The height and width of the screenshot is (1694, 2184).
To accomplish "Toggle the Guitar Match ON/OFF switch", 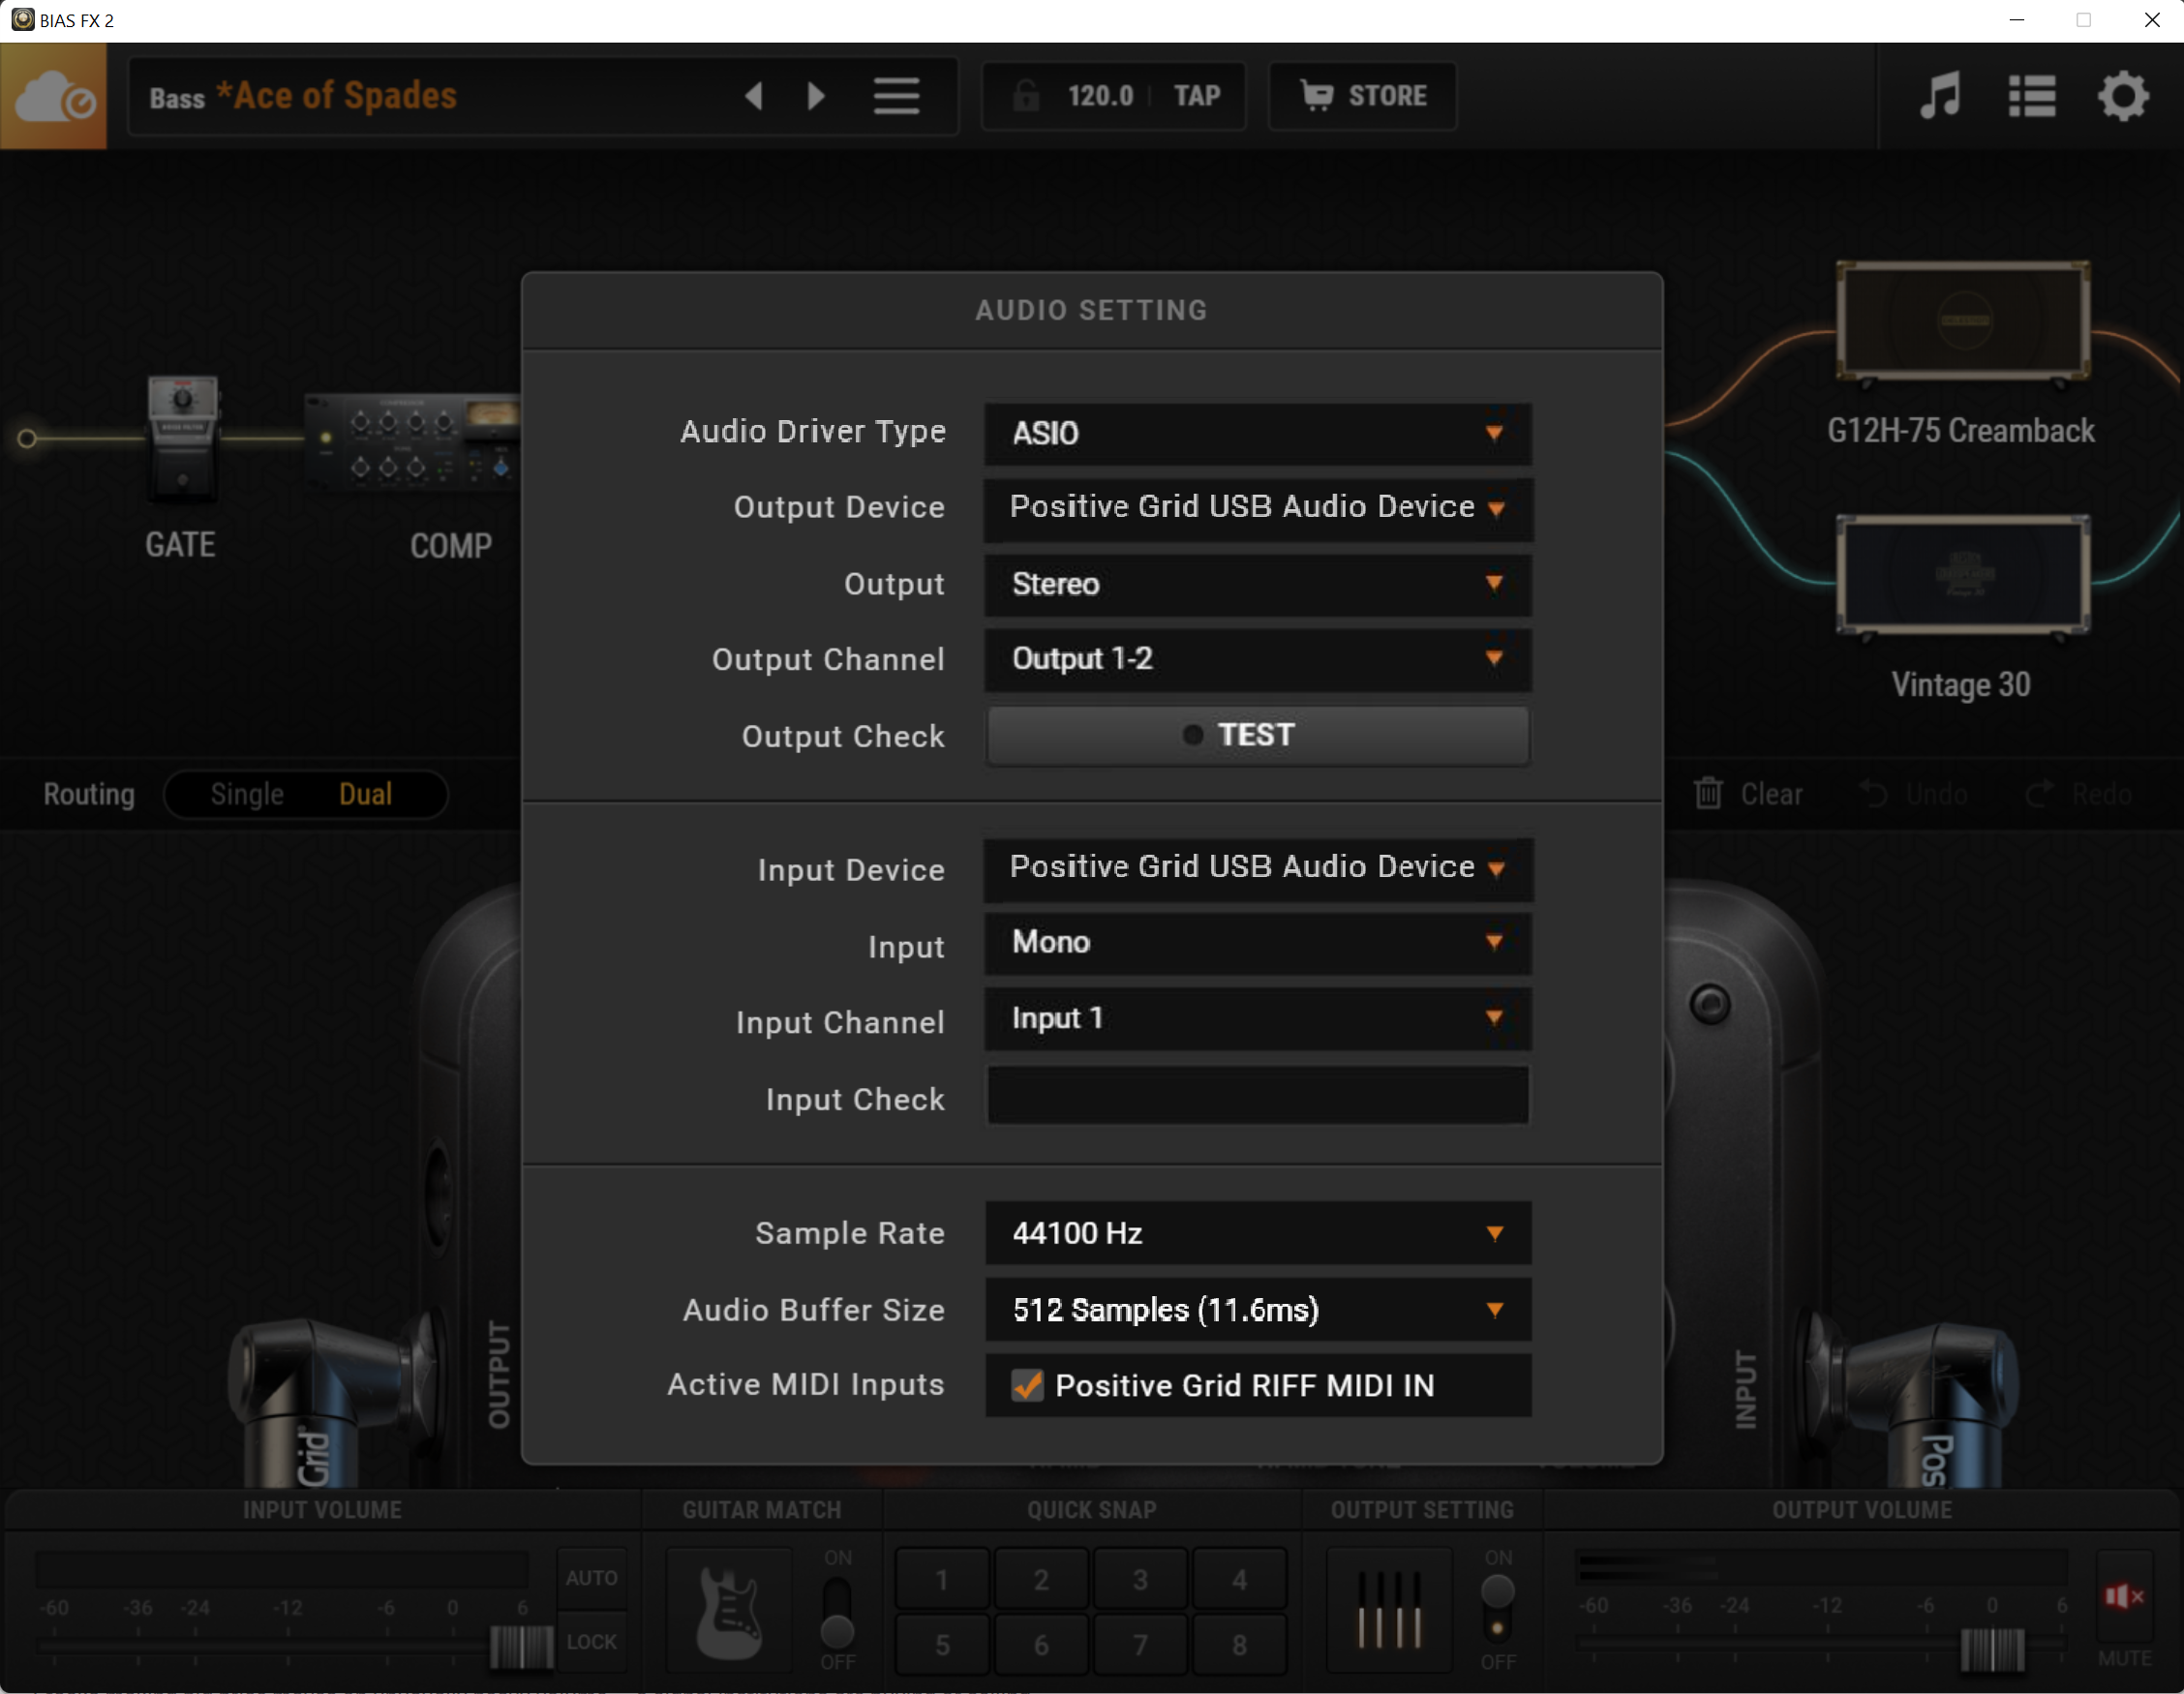I will pyautogui.click(x=837, y=1612).
